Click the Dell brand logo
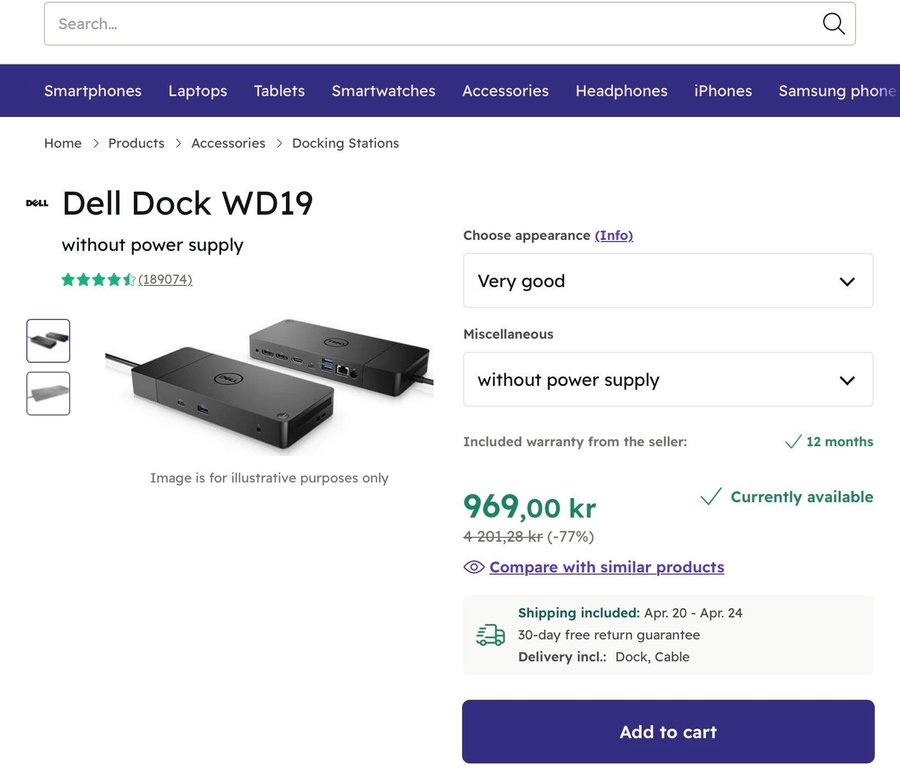This screenshot has height=769, width=900. point(37,203)
